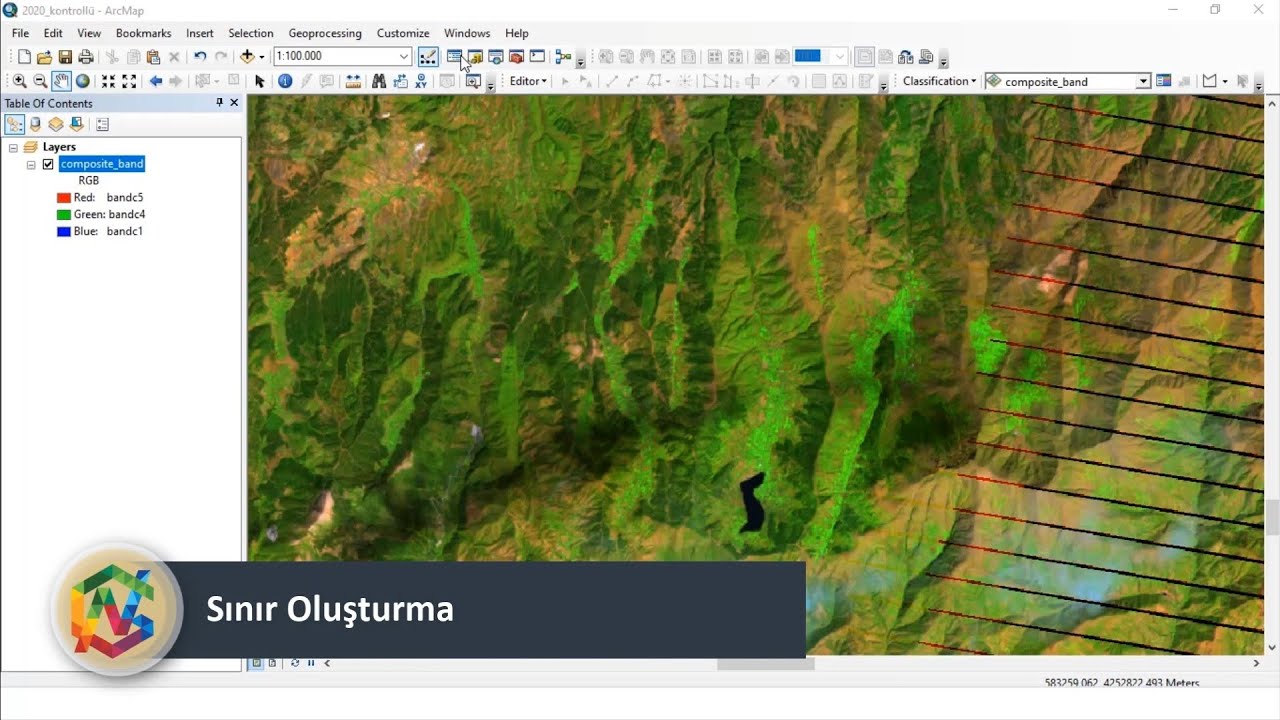Screen dimensions: 1280x720
Task: Open the Insert menu
Action: [x=200, y=33]
